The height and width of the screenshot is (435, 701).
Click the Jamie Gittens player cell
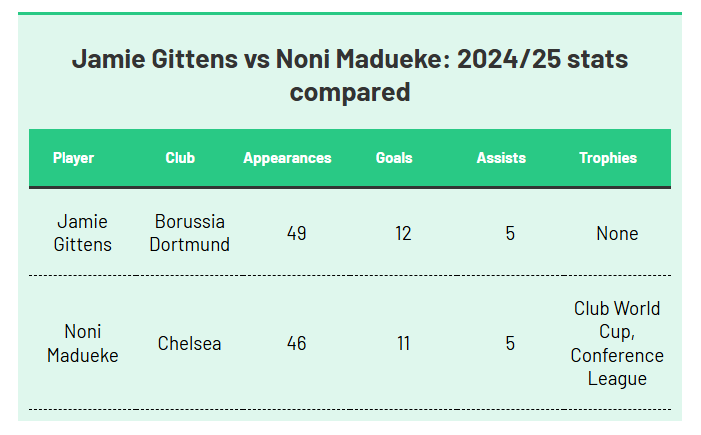82,233
